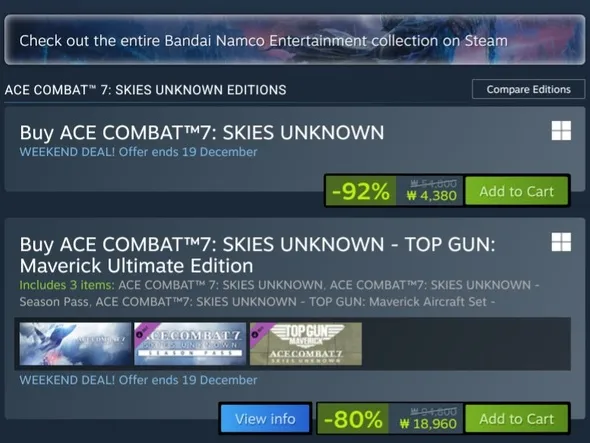
Task: Select the ₩4,380 discounted price
Action: click(x=432, y=196)
